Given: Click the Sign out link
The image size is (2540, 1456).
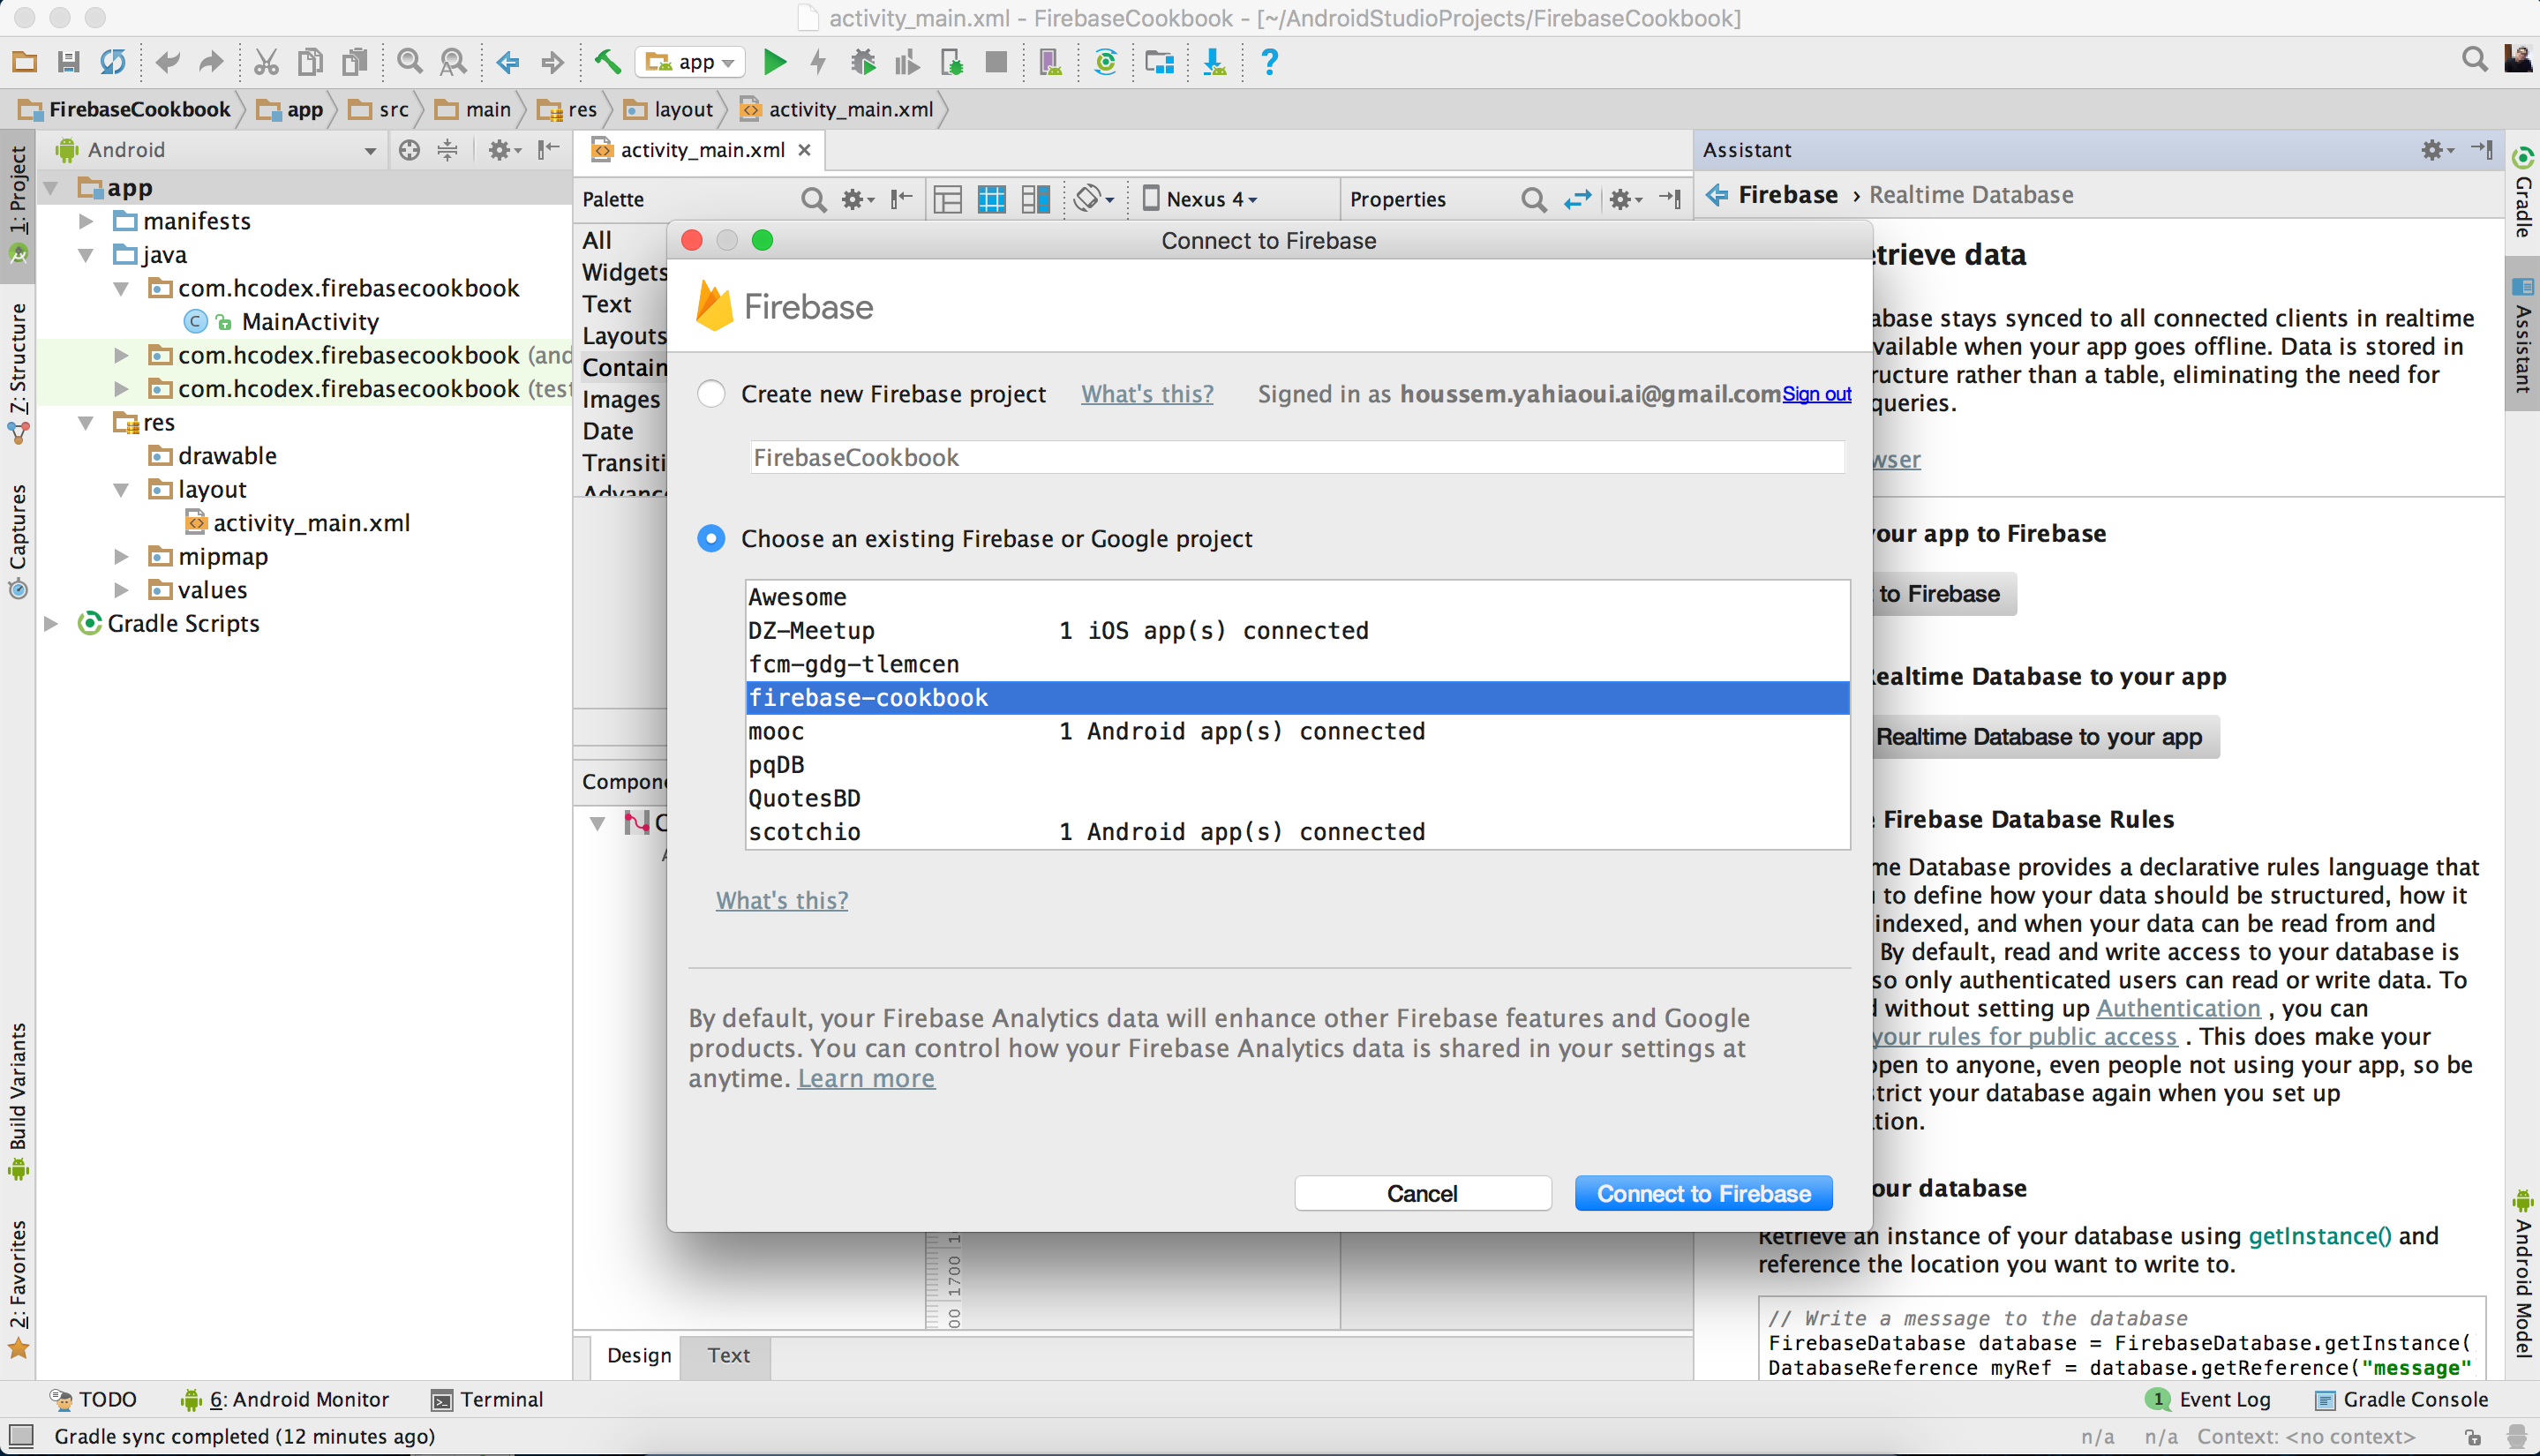Looking at the screenshot, I should 1816,394.
